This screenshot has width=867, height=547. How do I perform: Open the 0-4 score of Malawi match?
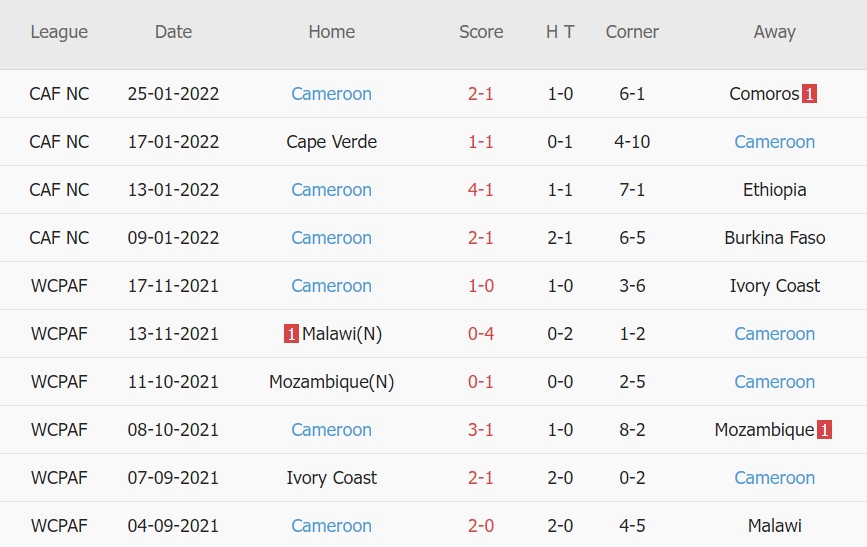pos(481,334)
